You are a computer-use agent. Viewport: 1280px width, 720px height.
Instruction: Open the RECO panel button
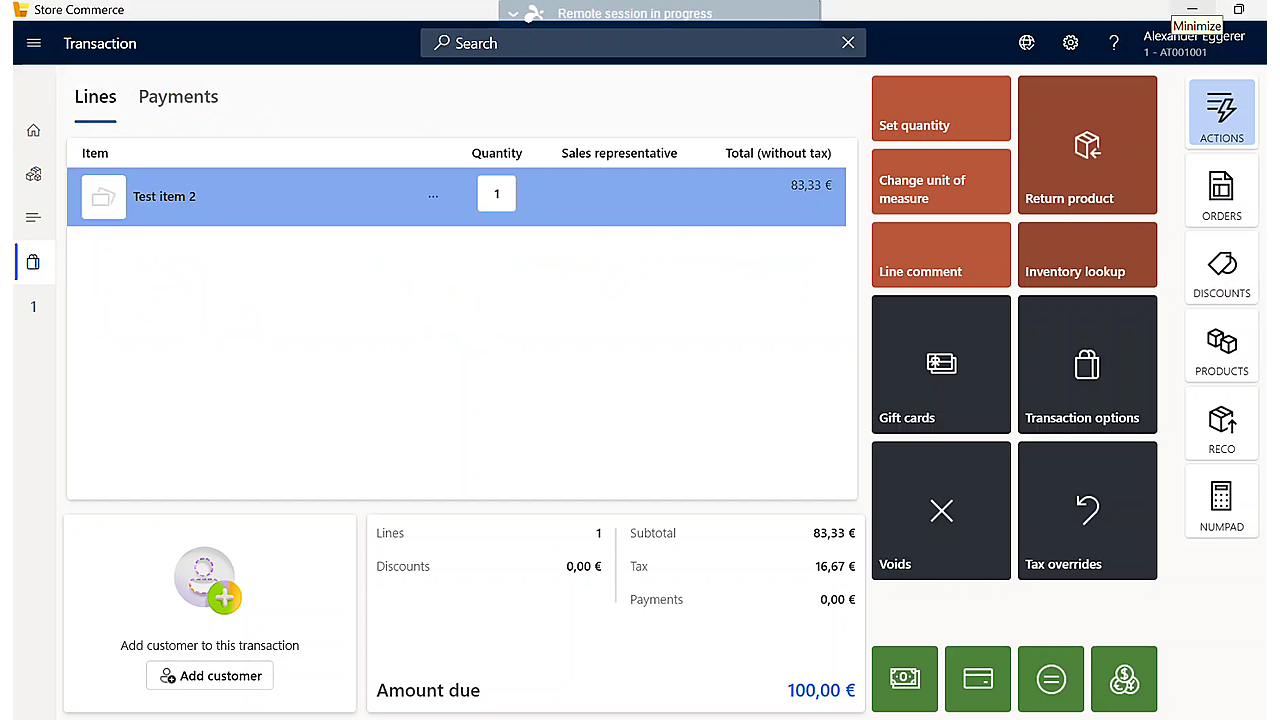tap(1221, 425)
